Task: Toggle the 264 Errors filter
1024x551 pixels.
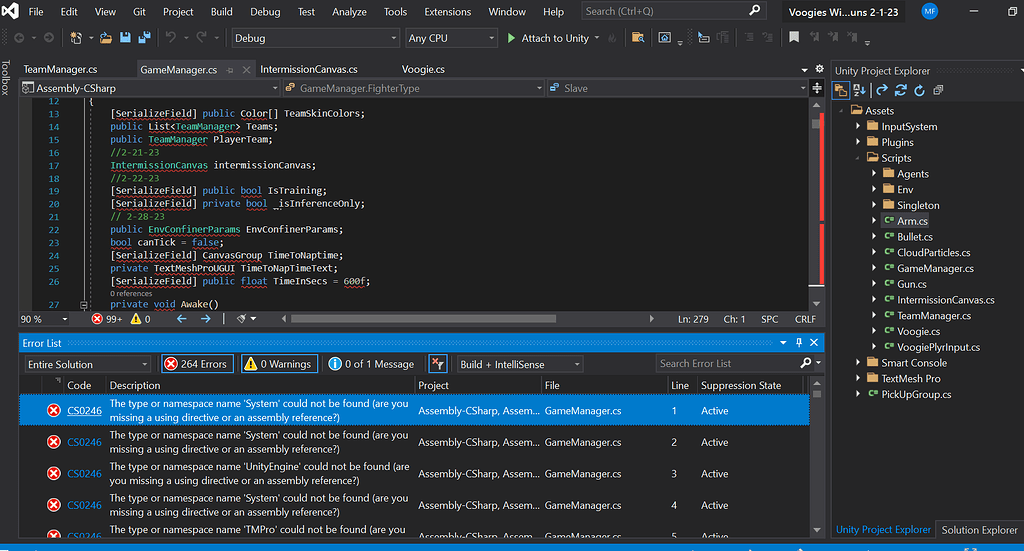Action: 196,364
